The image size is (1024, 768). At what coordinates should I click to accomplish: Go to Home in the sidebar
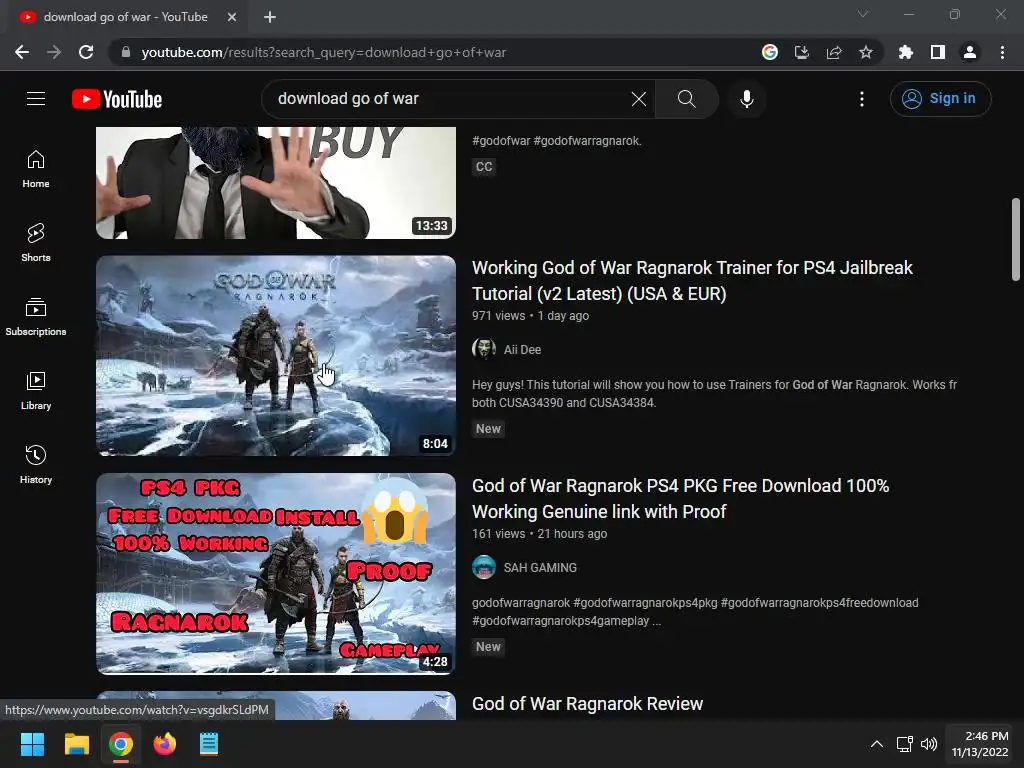pos(36,169)
